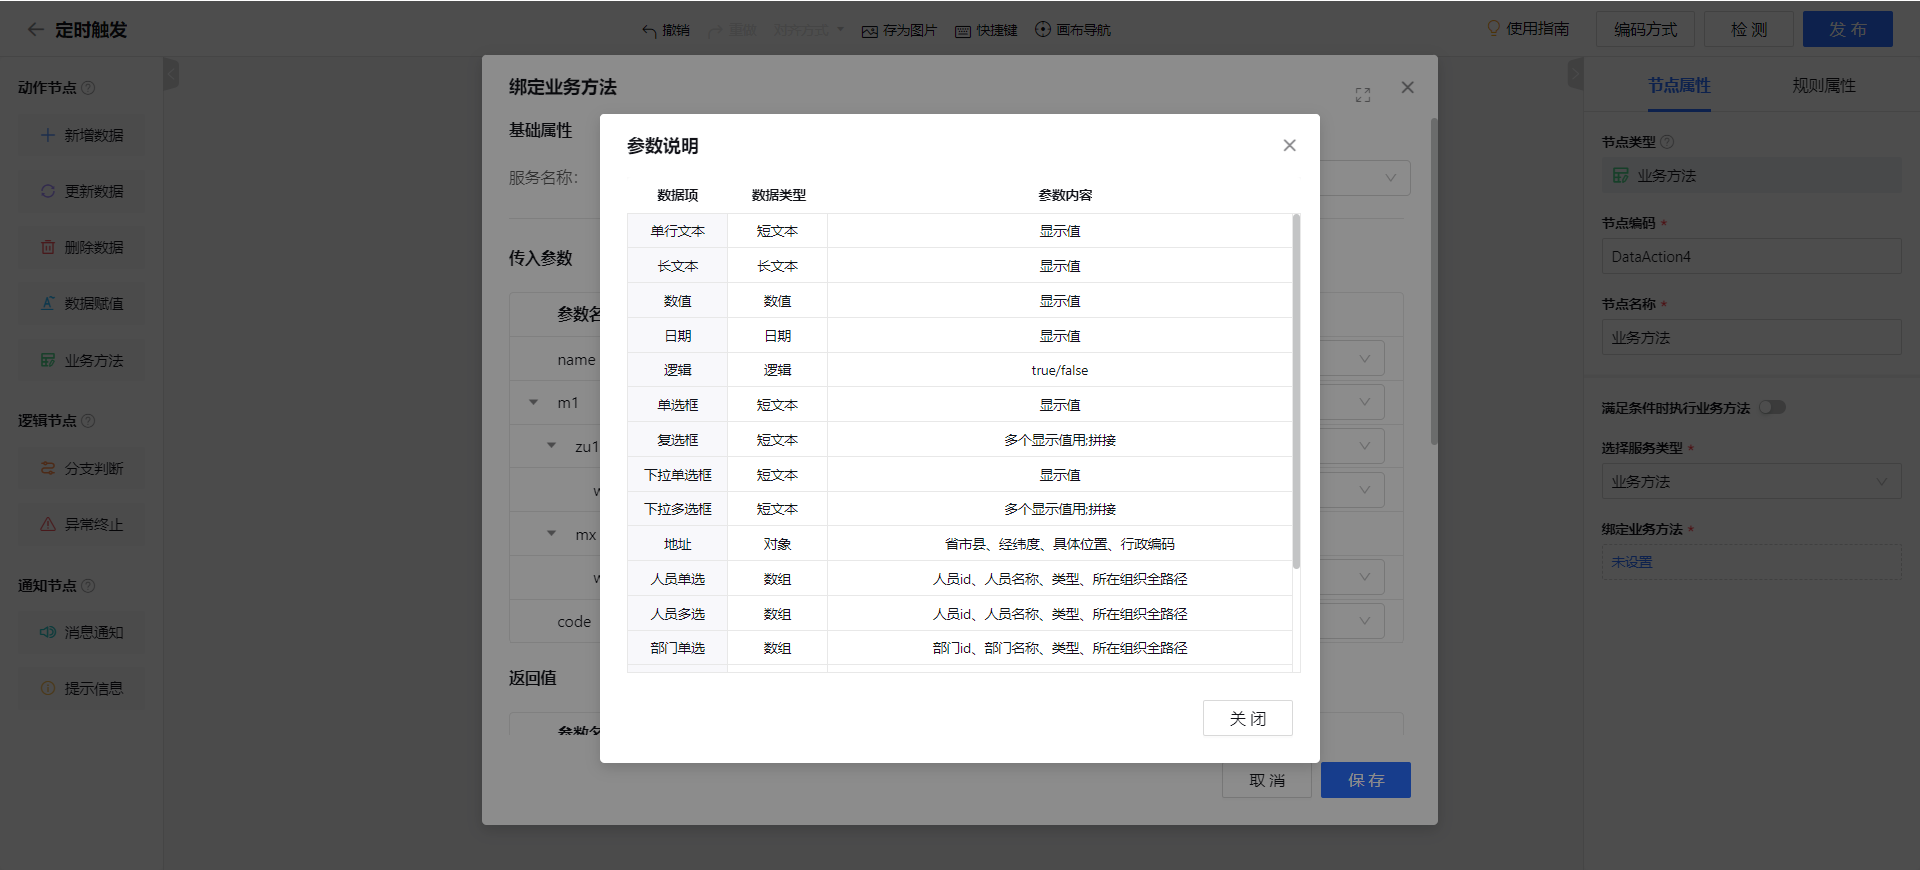
Task: Select 新增数据 action node
Action: [x=82, y=135]
